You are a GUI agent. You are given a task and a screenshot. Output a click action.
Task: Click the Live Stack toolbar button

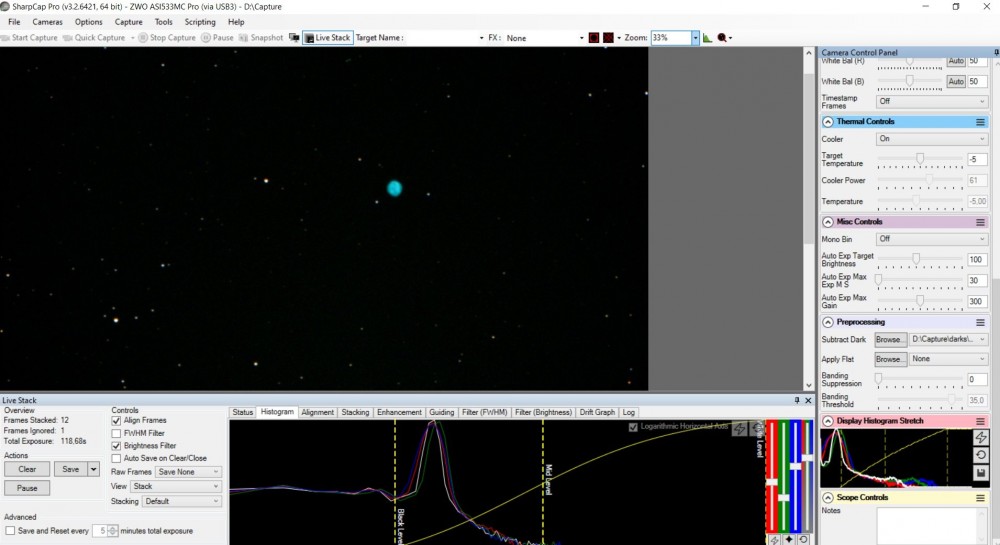click(x=328, y=38)
